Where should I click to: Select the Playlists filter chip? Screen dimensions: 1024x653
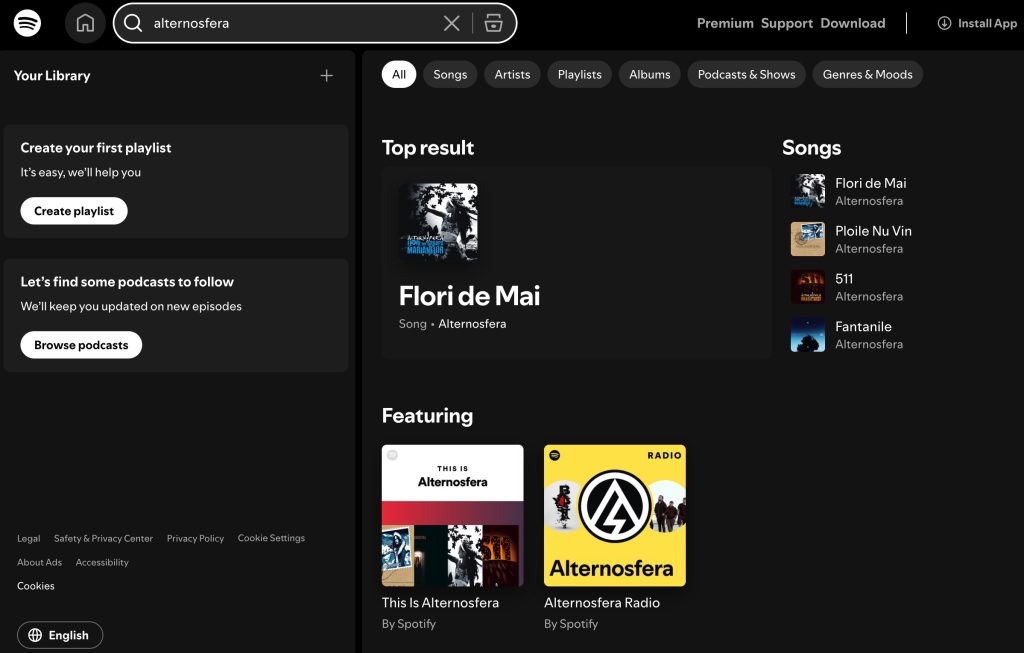coord(579,74)
